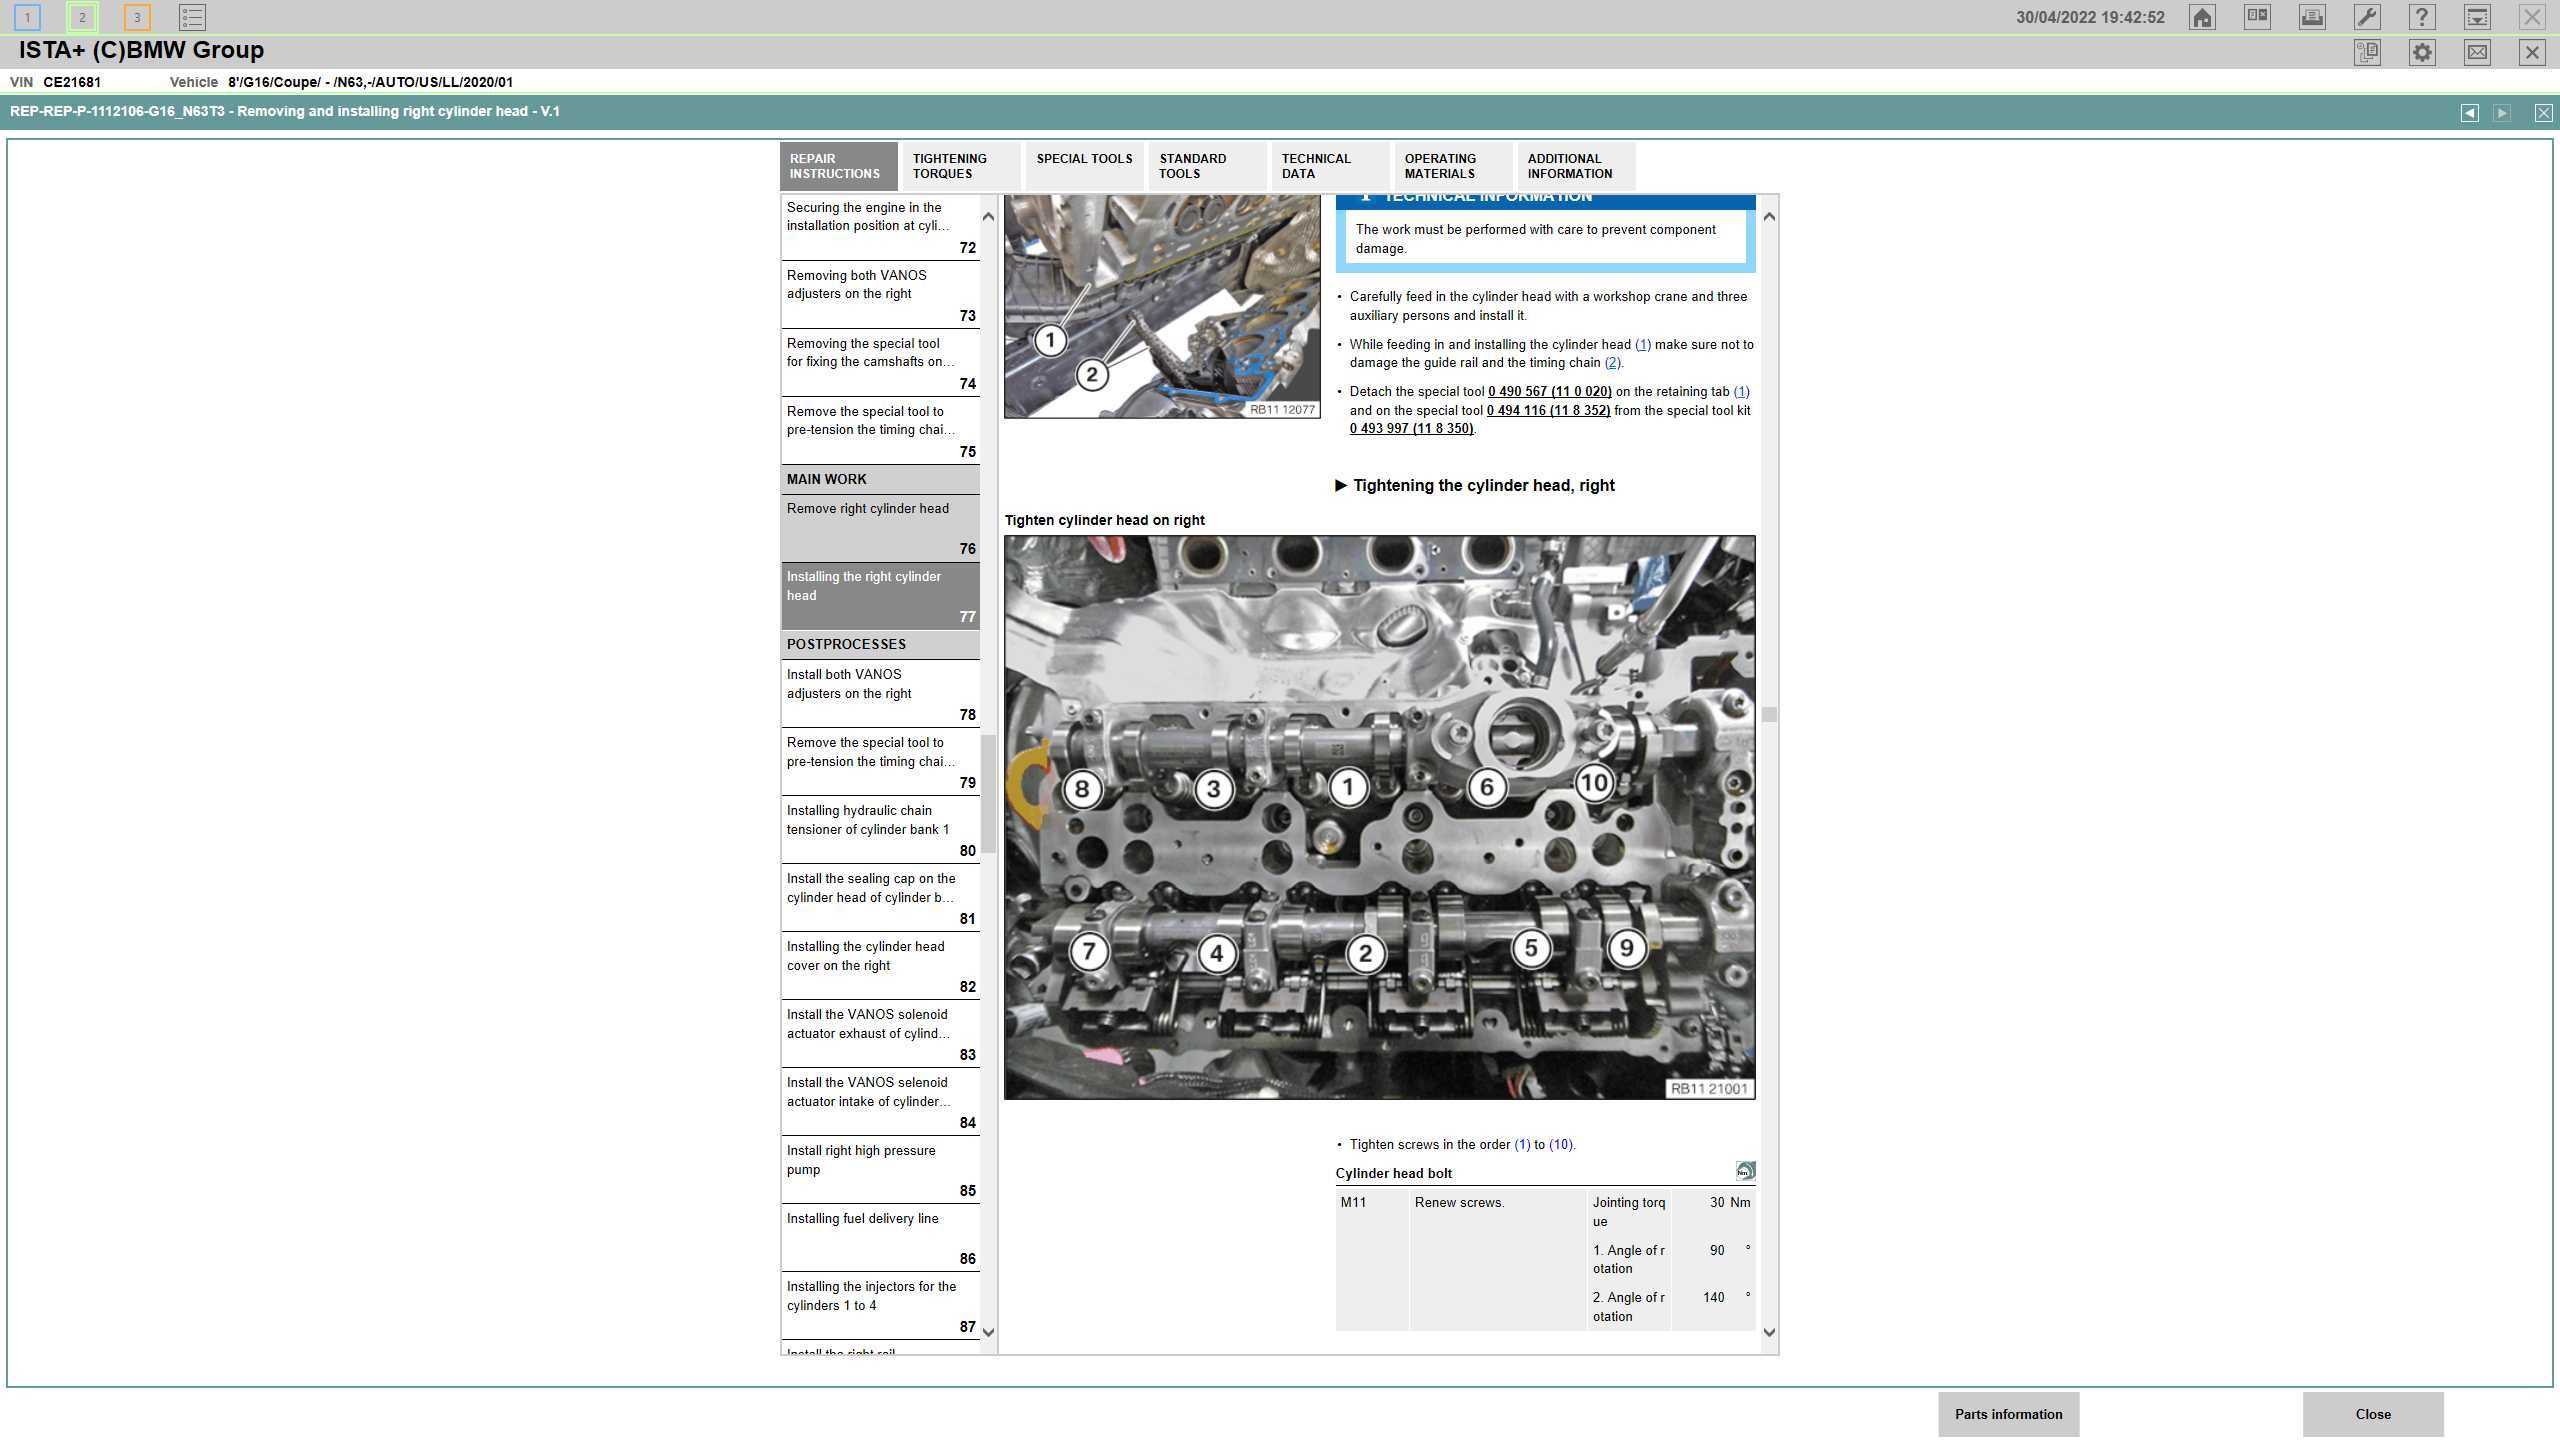Open the STANDARD TOOLS tab
The width and height of the screenshot is (2560, 1440).
point(1207,166)
